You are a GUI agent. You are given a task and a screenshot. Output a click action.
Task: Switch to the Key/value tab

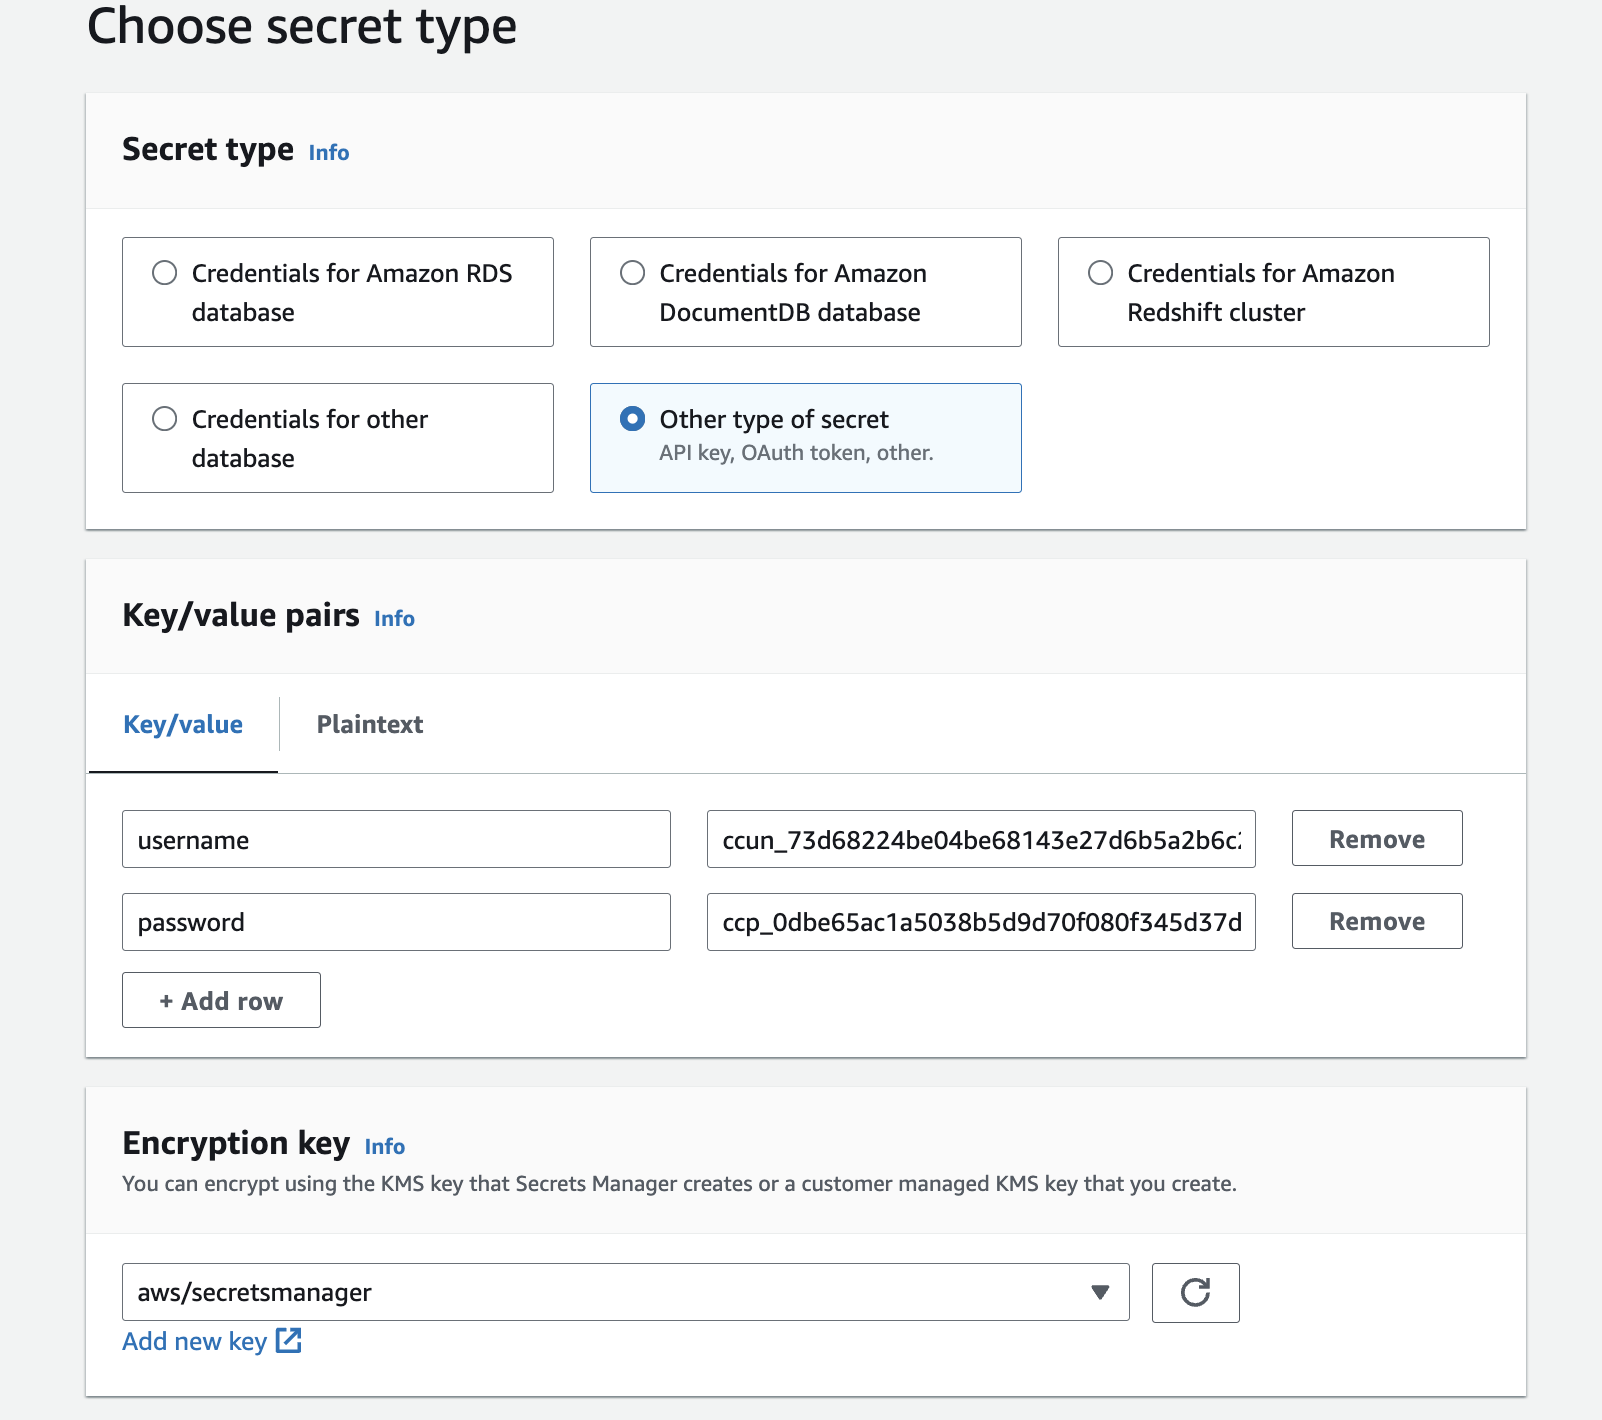point(183,724)
